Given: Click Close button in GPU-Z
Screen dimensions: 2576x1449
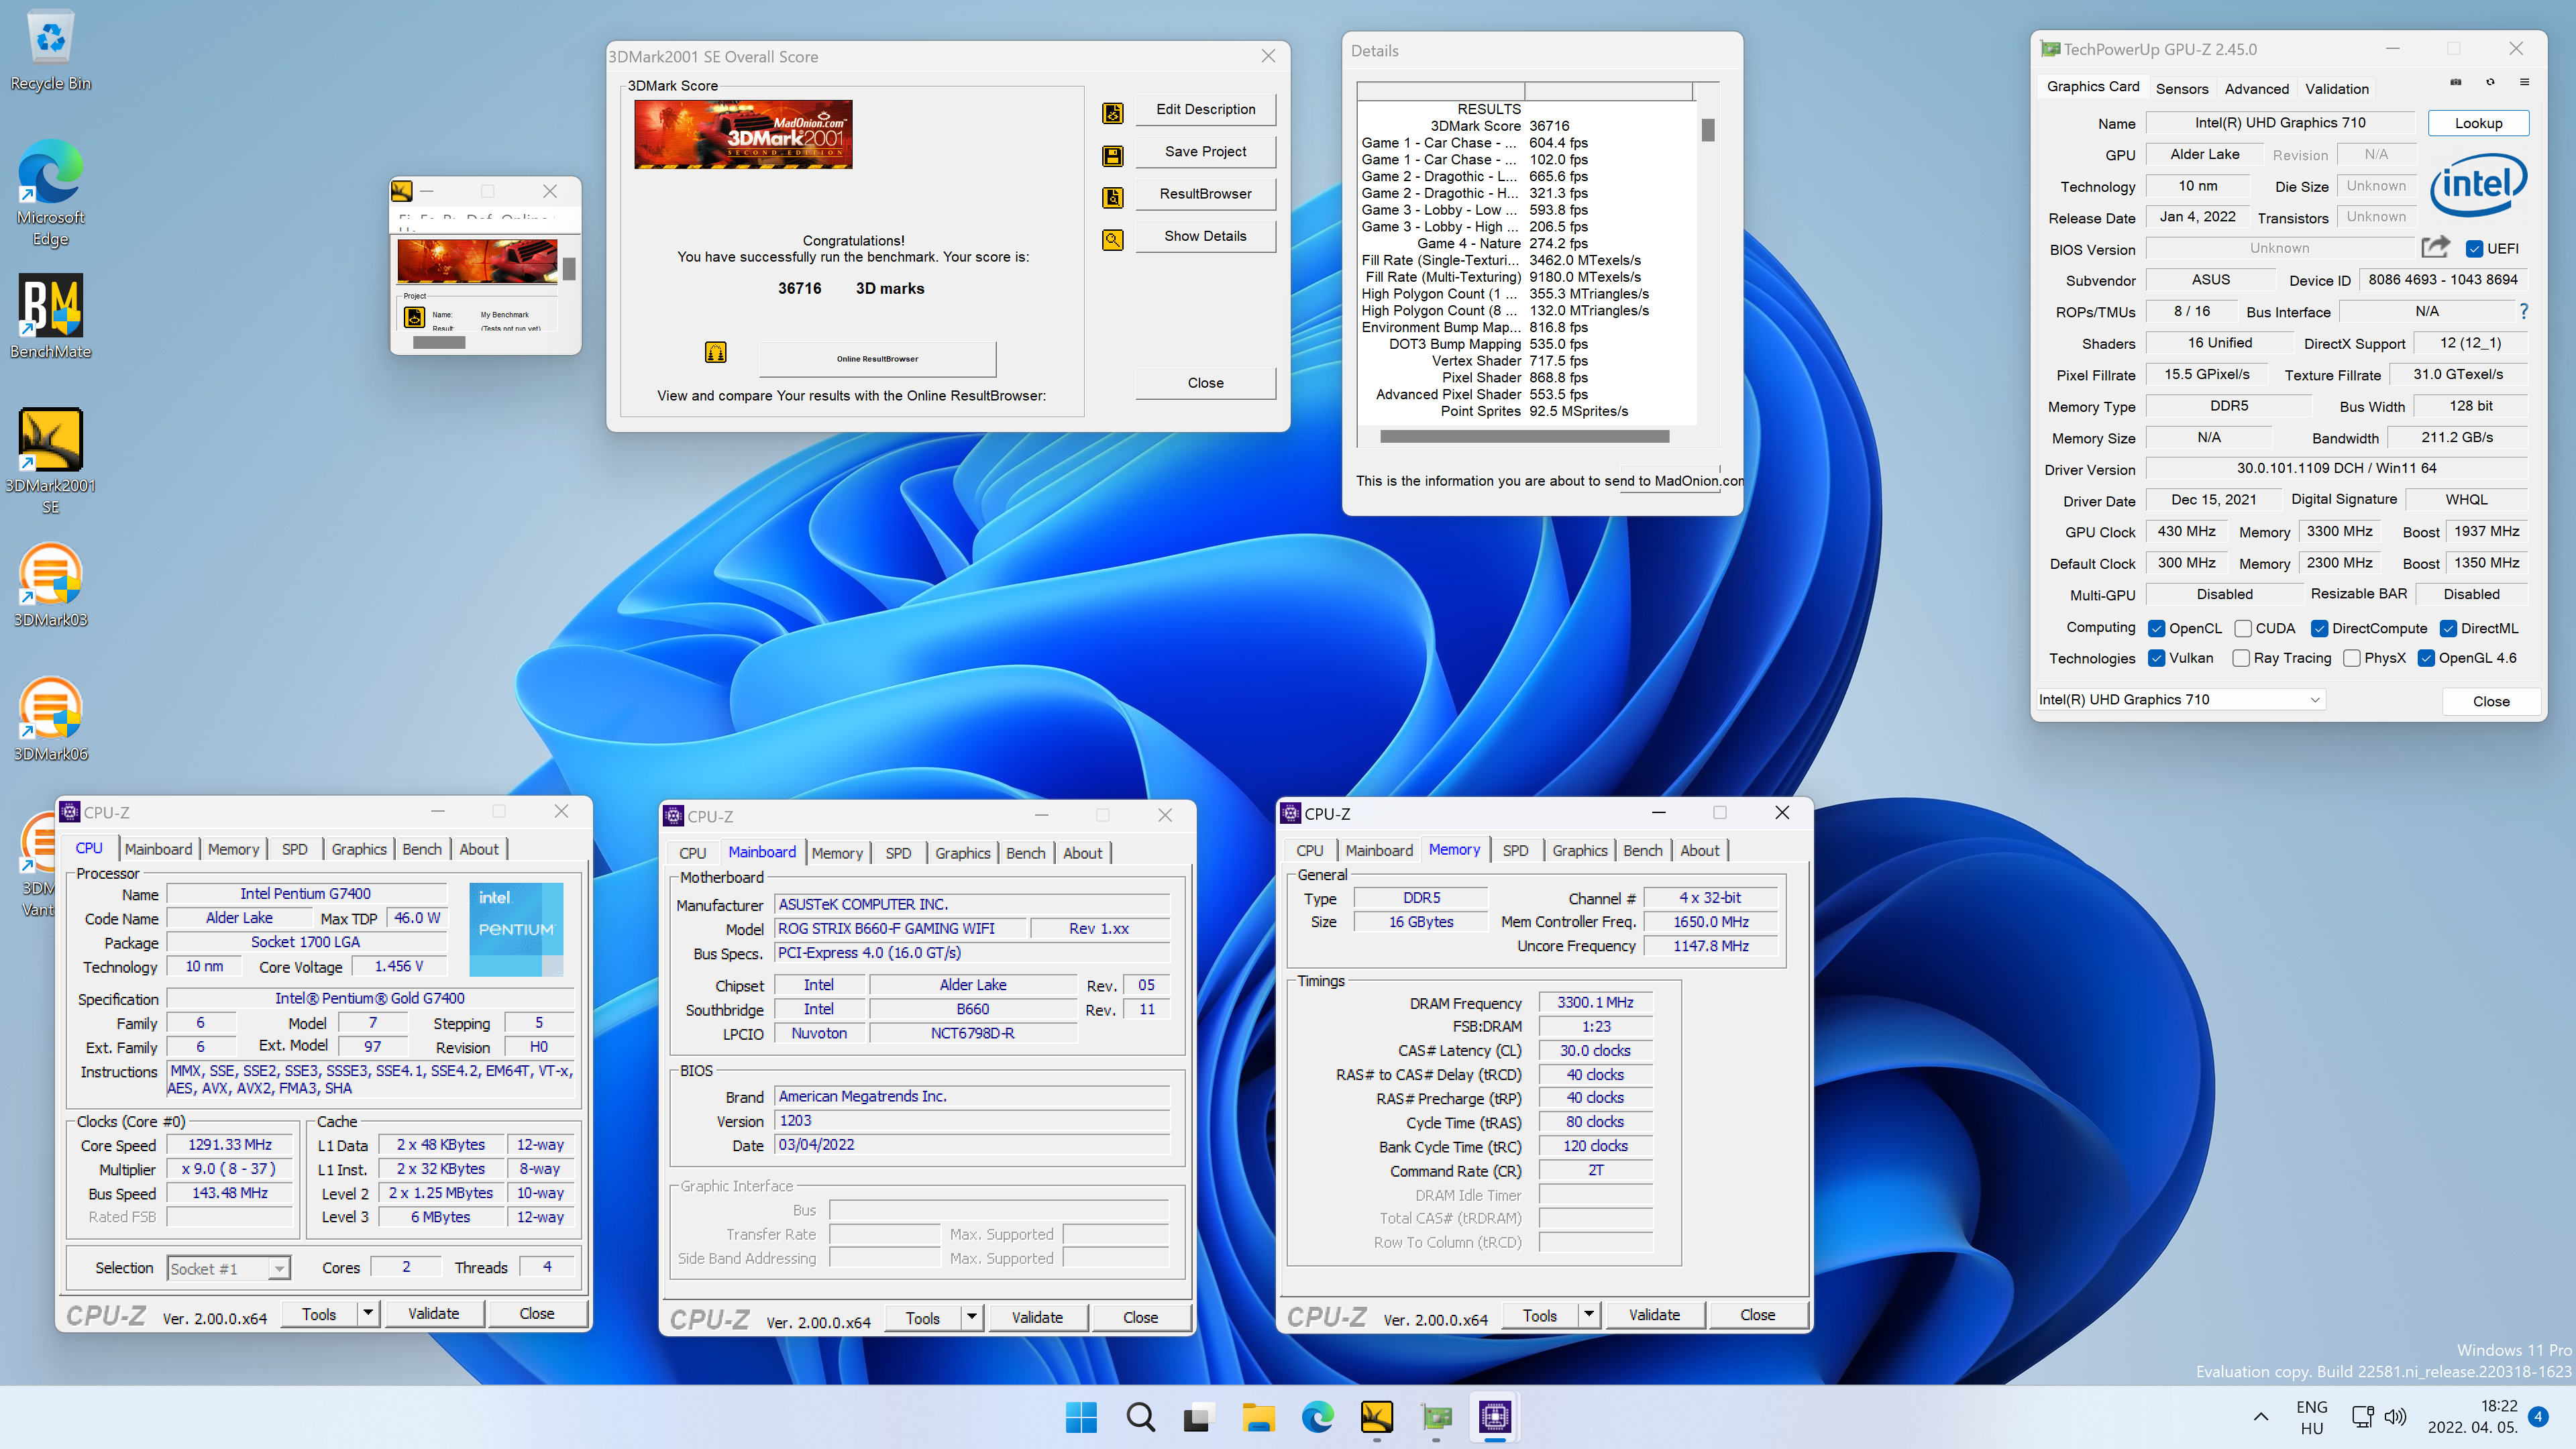Looking at the screenshot, I should point(2490,701).
